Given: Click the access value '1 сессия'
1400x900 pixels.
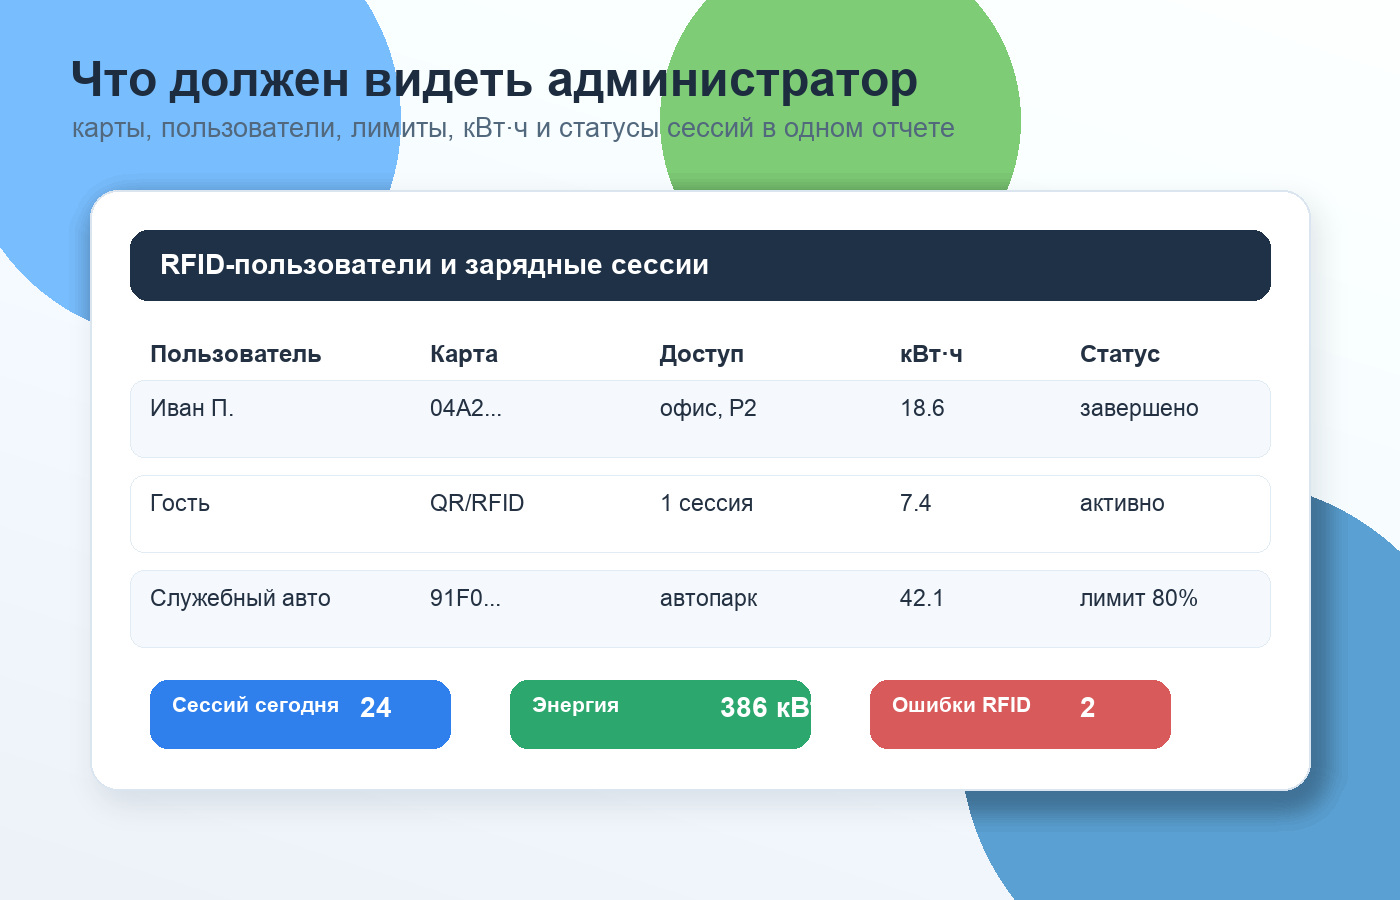Looking at the screenshot, I should pyautogui.click(x=707, y=503).
